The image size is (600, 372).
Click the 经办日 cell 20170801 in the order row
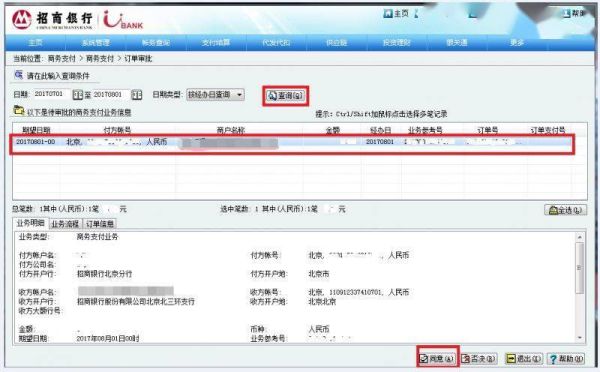380,142
